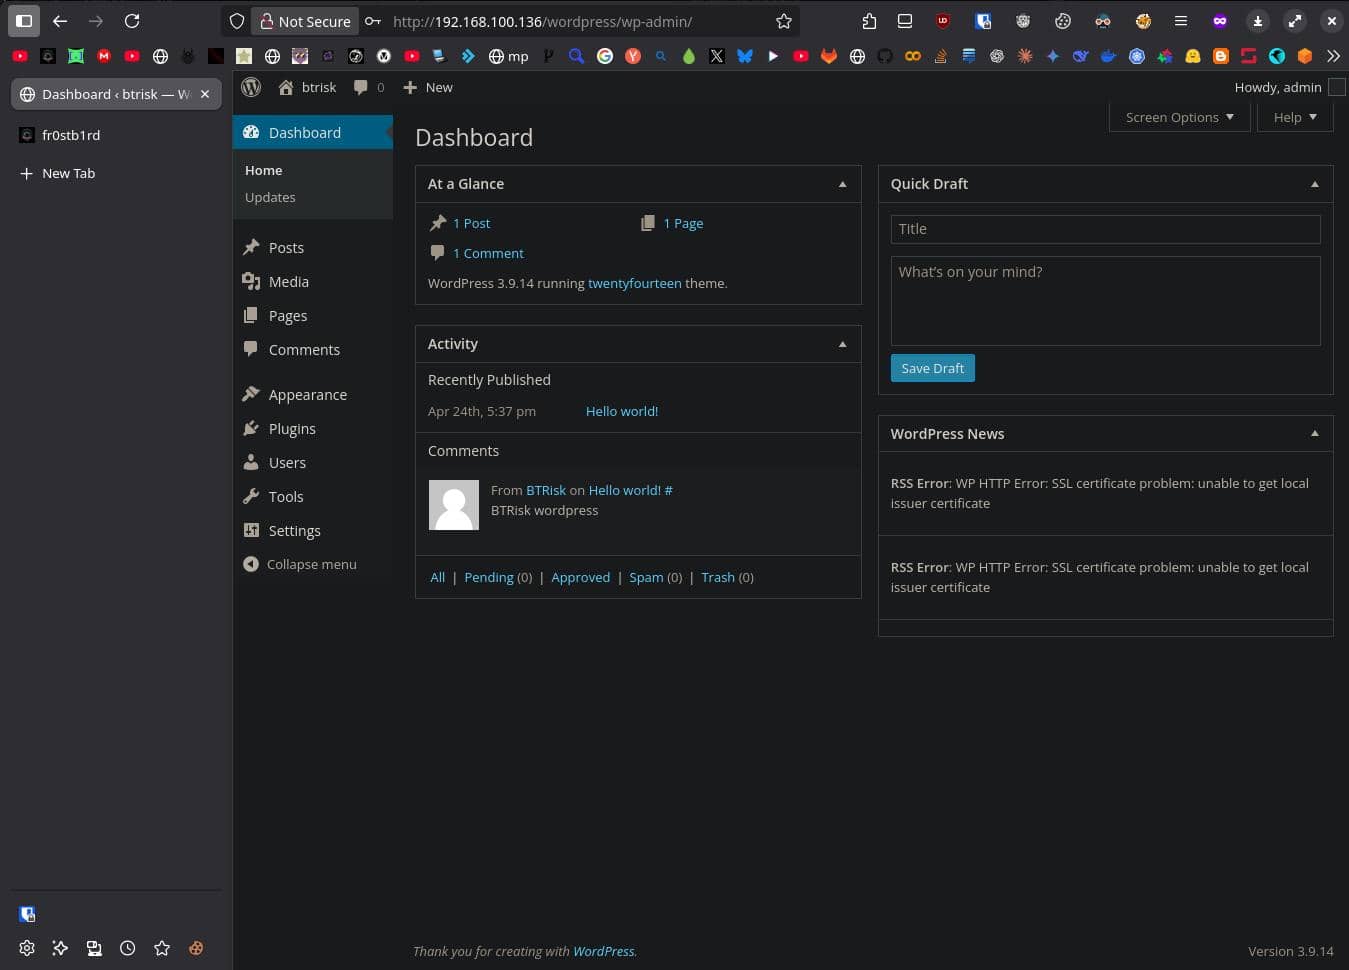1349x970 pixels.
Task: Open Appearance in the admin menu
Action: click(x=307, y=395)
